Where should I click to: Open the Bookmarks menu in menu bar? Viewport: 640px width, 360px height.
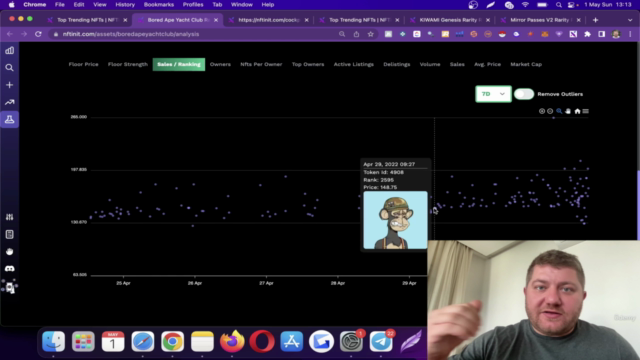[159, 4]
